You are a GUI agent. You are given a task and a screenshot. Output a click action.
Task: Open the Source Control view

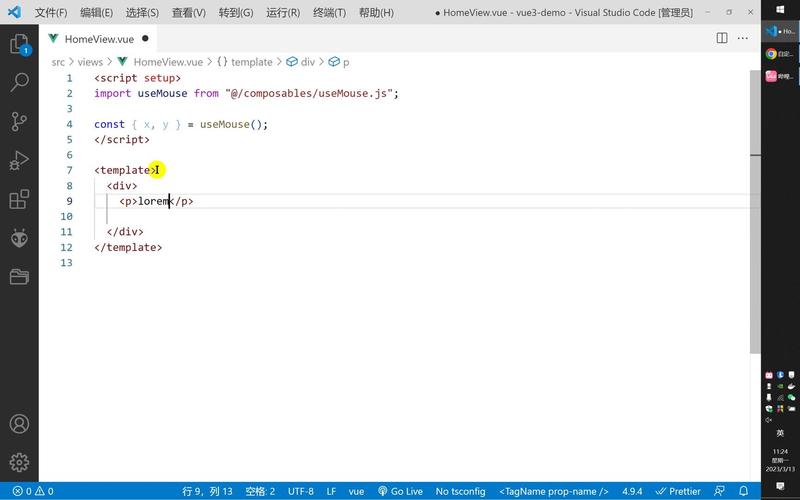19,121
